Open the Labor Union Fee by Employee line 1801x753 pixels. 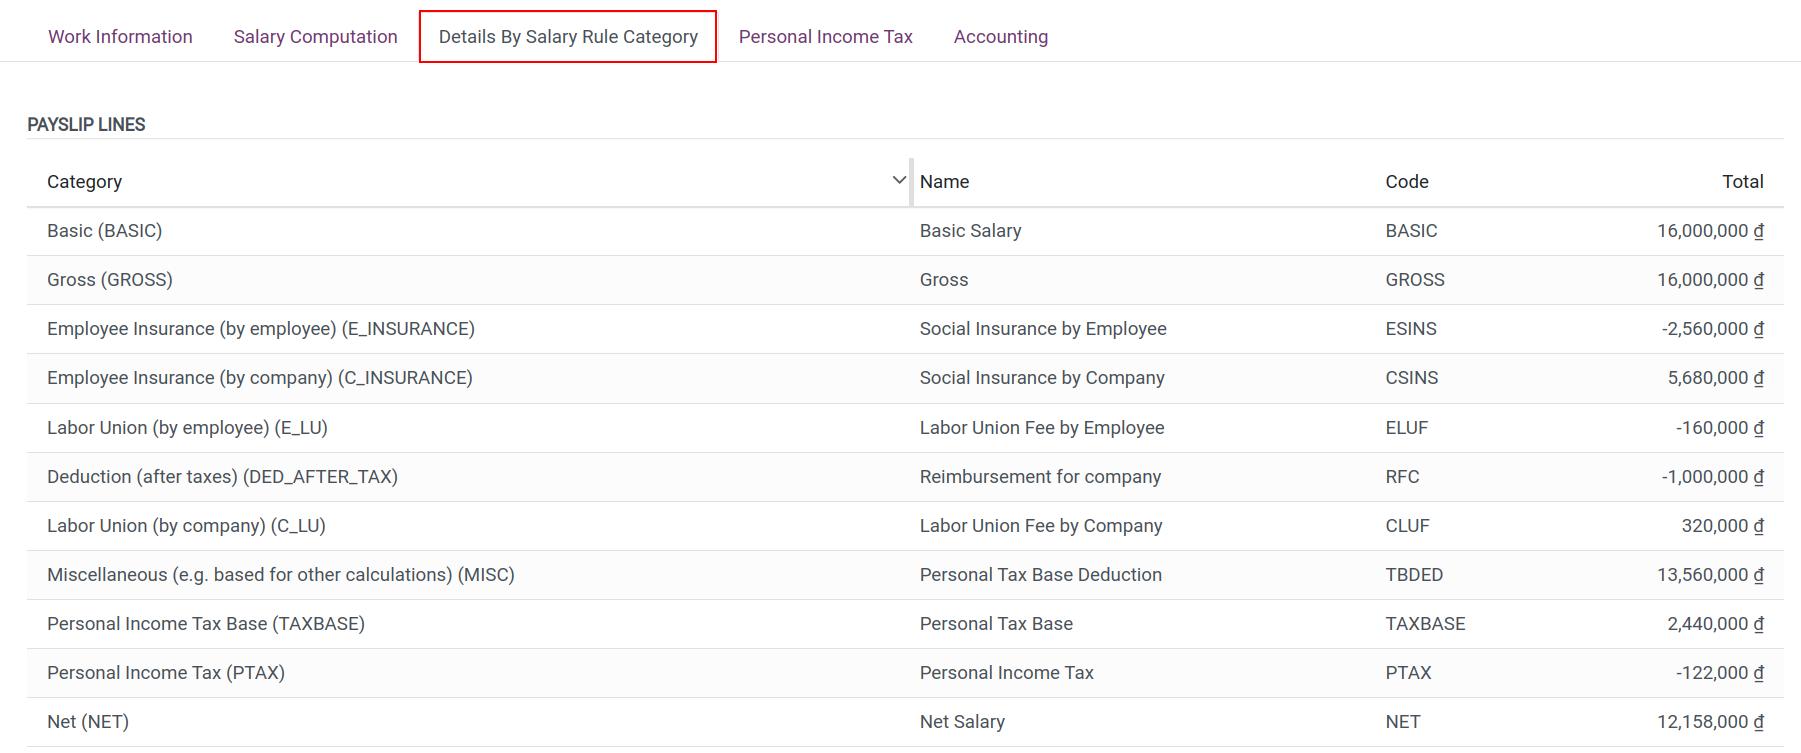(x=1042, y=427)
